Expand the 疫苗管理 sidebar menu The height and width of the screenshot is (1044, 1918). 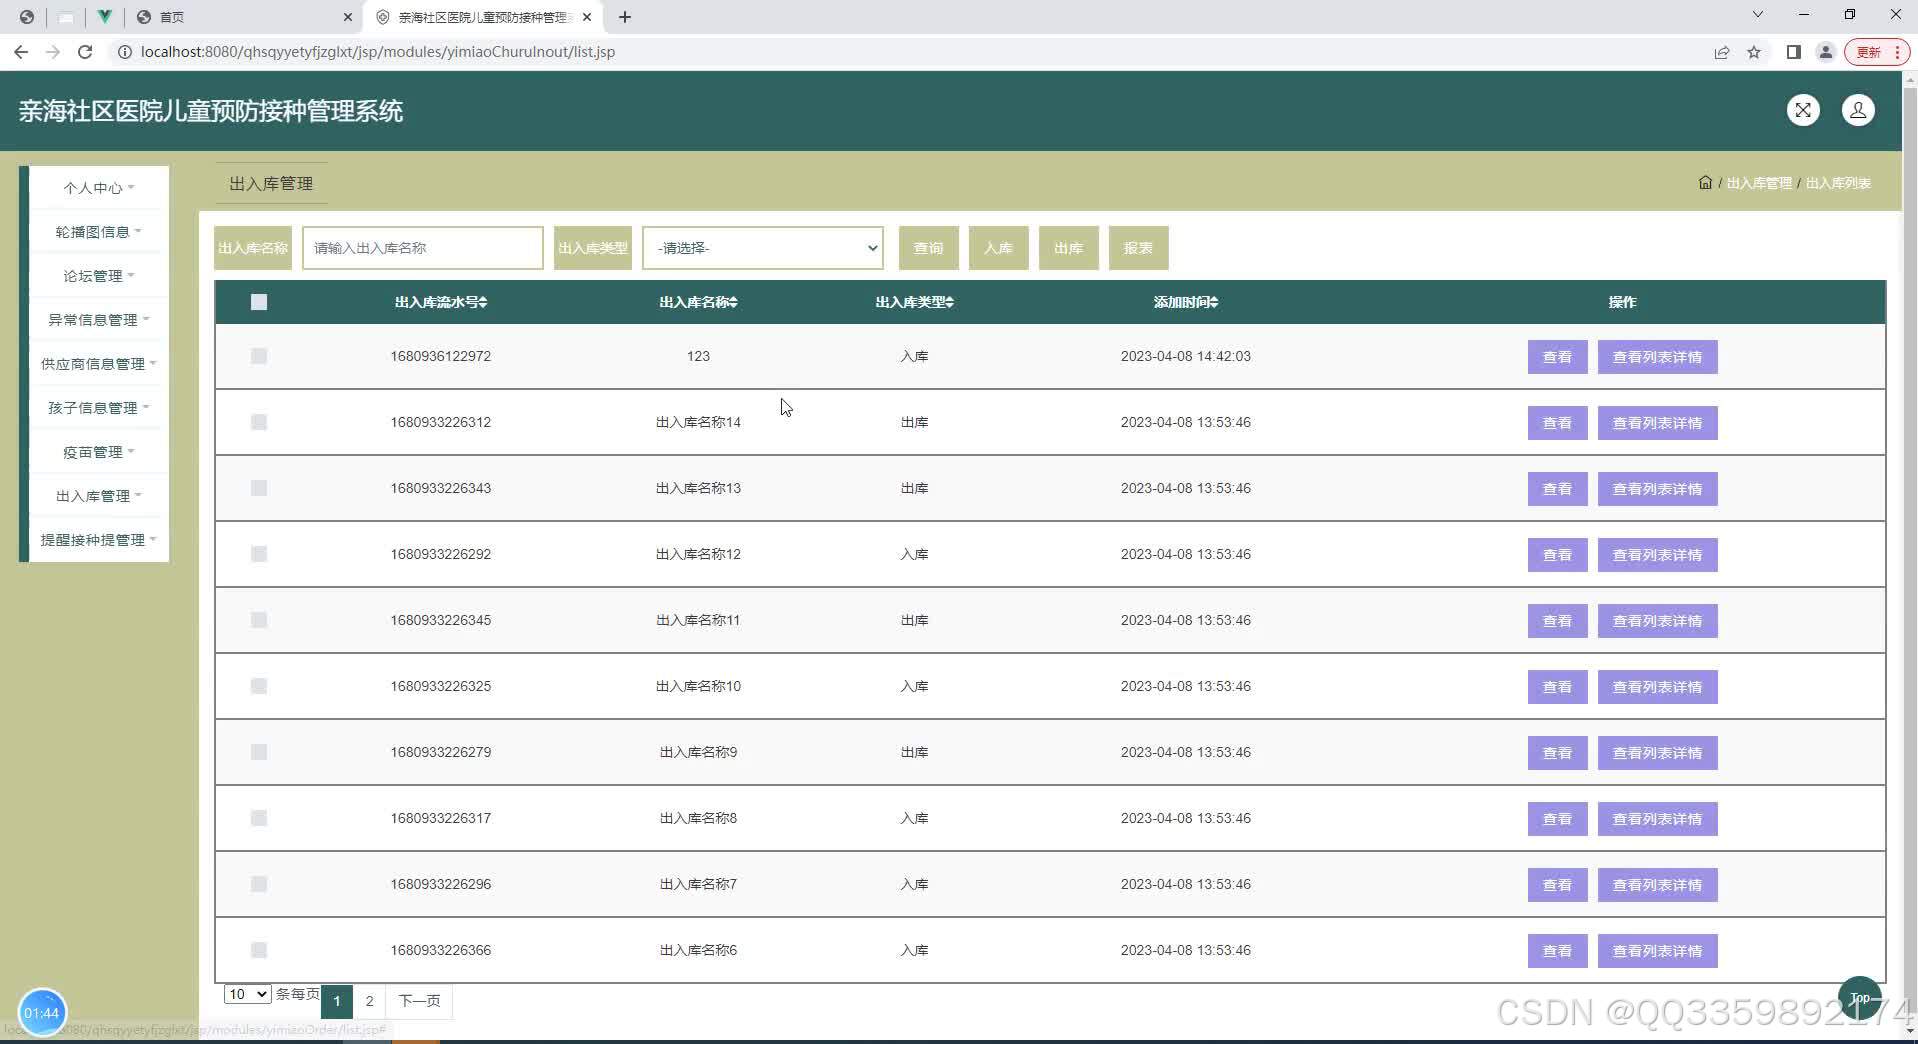click(x=98, y=452)
